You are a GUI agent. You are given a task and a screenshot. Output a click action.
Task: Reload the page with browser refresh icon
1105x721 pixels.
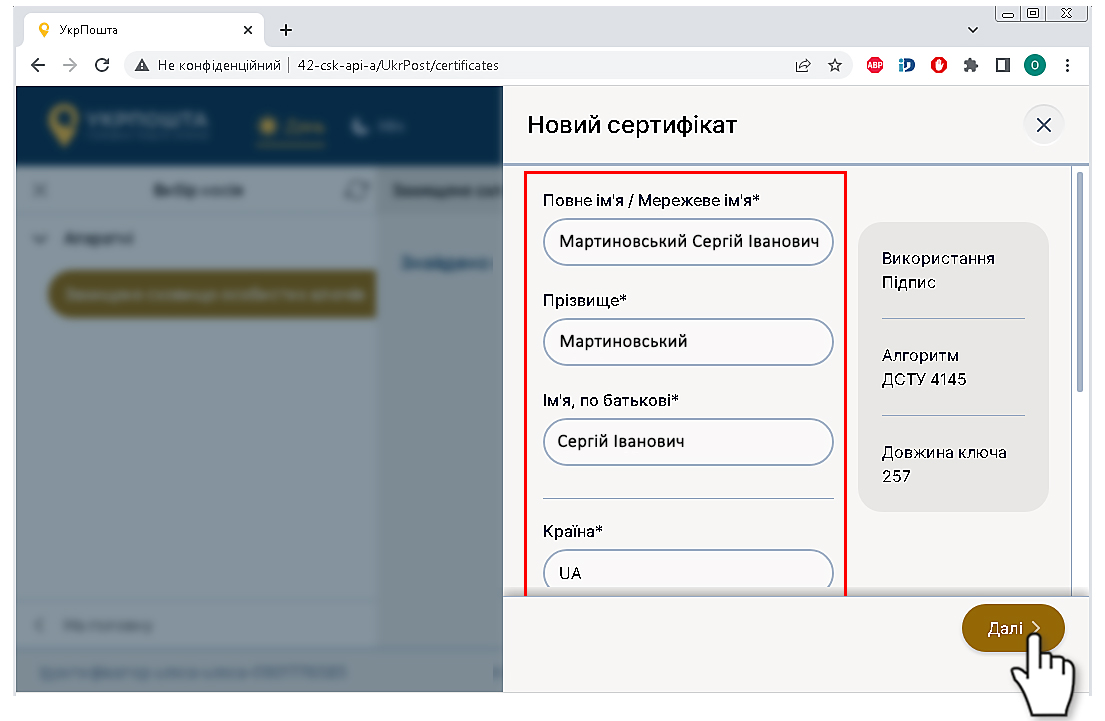point(101,65)
